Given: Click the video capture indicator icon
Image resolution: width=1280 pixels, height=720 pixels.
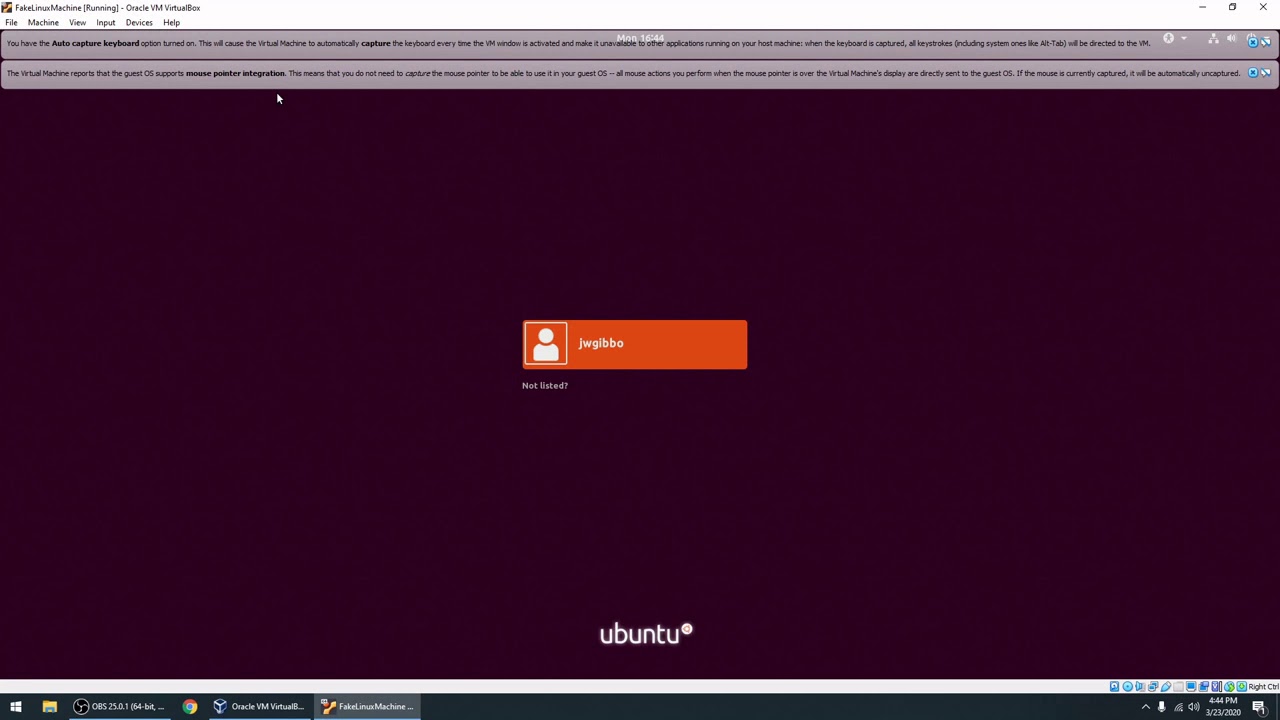Looking at the screenshot, I should pyautogui.click(x=1204, y=686).
